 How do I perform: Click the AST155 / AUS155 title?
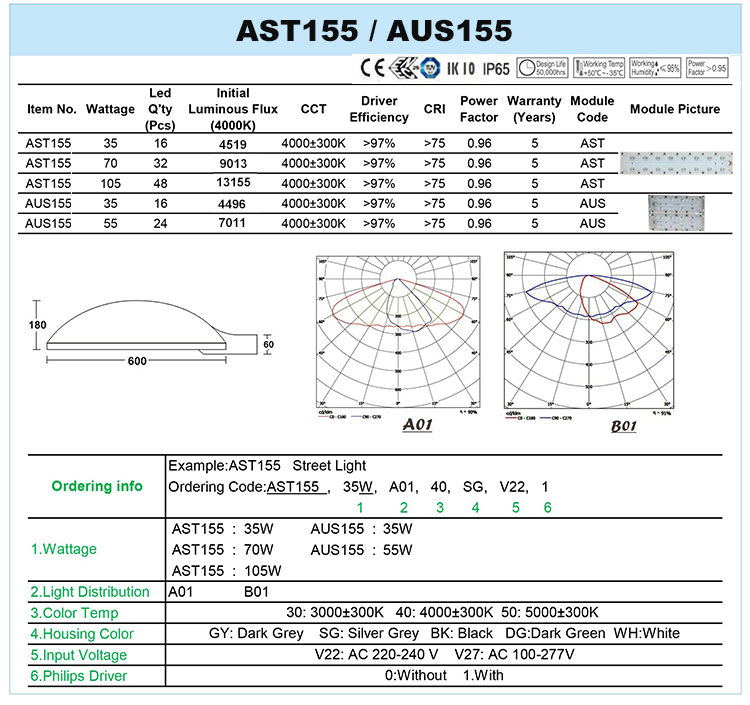pos(374,31)
